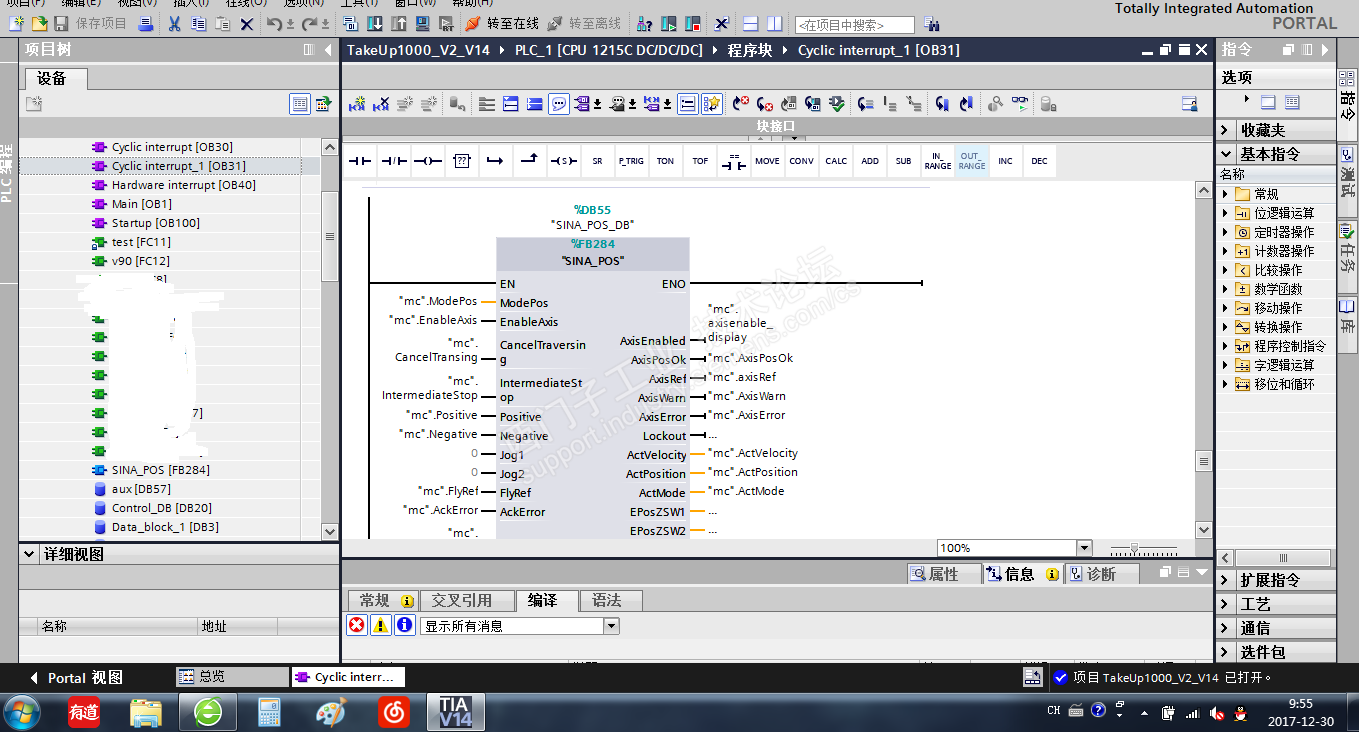Select Cyclic interrupt [OB30] in project tree
The height and width of the screenshot is (732, 1359).
(x=172, y=147)
